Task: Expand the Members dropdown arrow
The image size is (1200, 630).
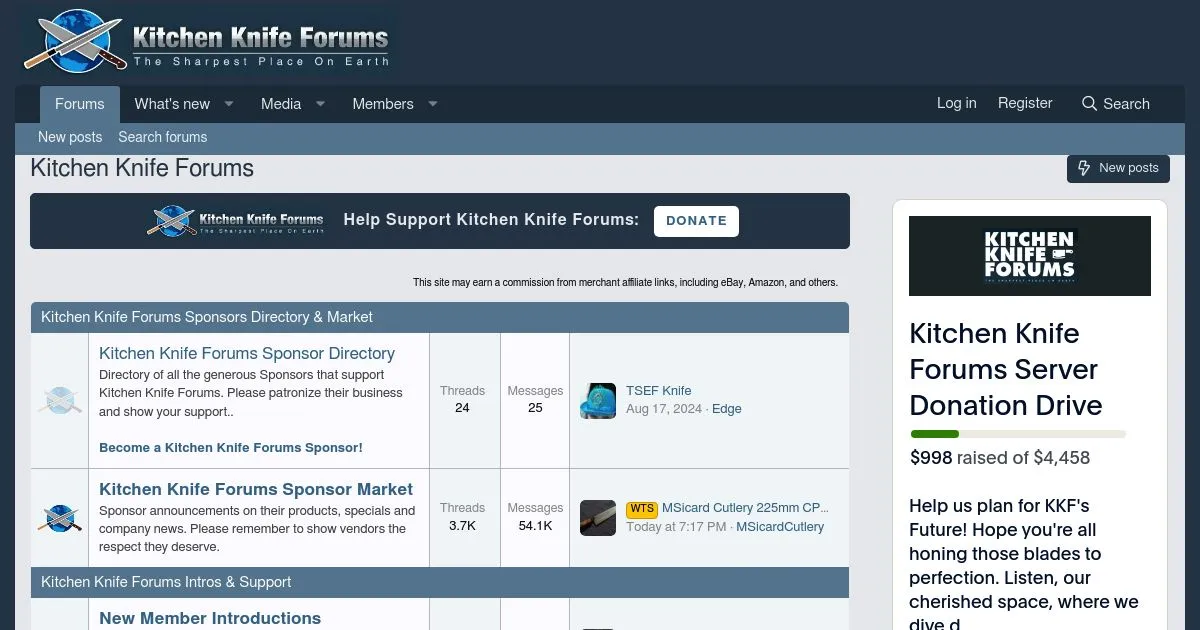Action: point(433,104)
